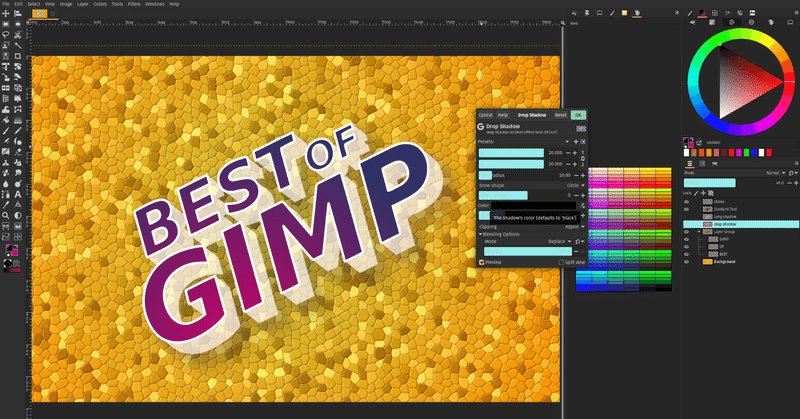800x419 pixels.
Task: Switch to the Channels tab
Action: (702, 163)
